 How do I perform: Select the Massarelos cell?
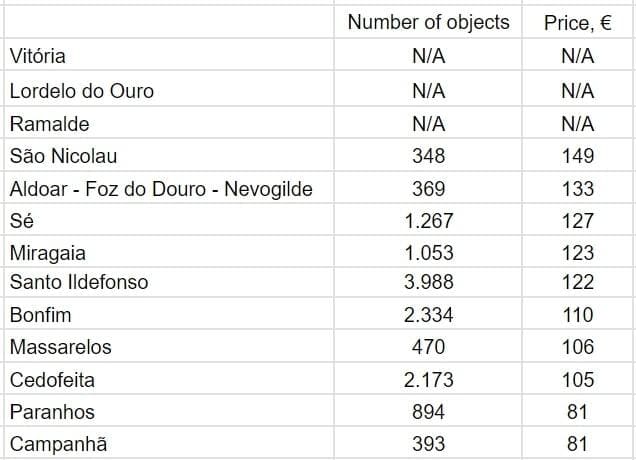tap(60, 347)
